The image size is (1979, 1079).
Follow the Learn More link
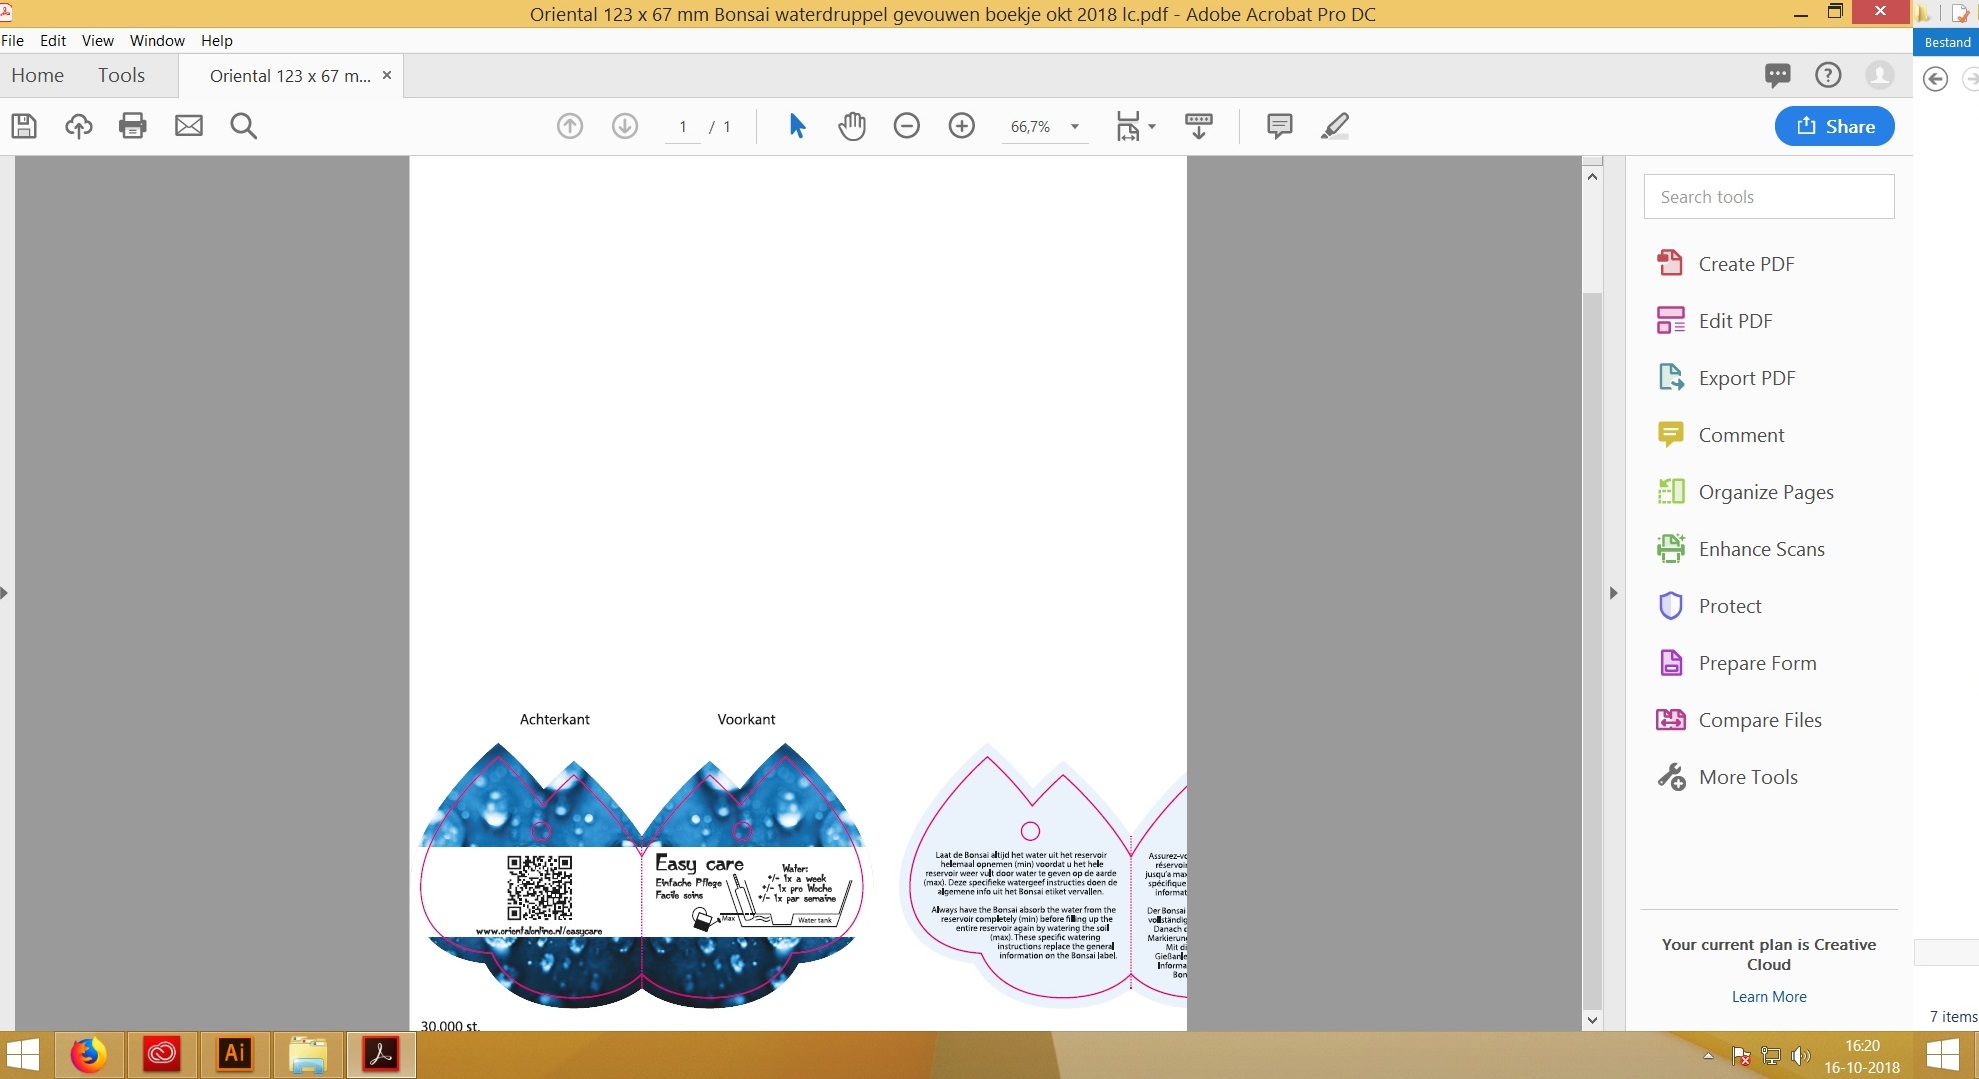[1768, 996]
